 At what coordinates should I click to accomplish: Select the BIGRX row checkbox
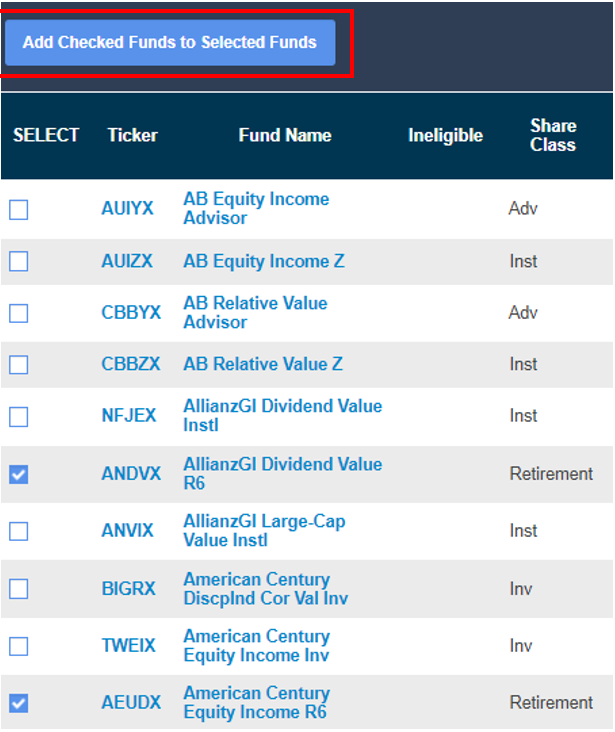[x=19, y=589]
